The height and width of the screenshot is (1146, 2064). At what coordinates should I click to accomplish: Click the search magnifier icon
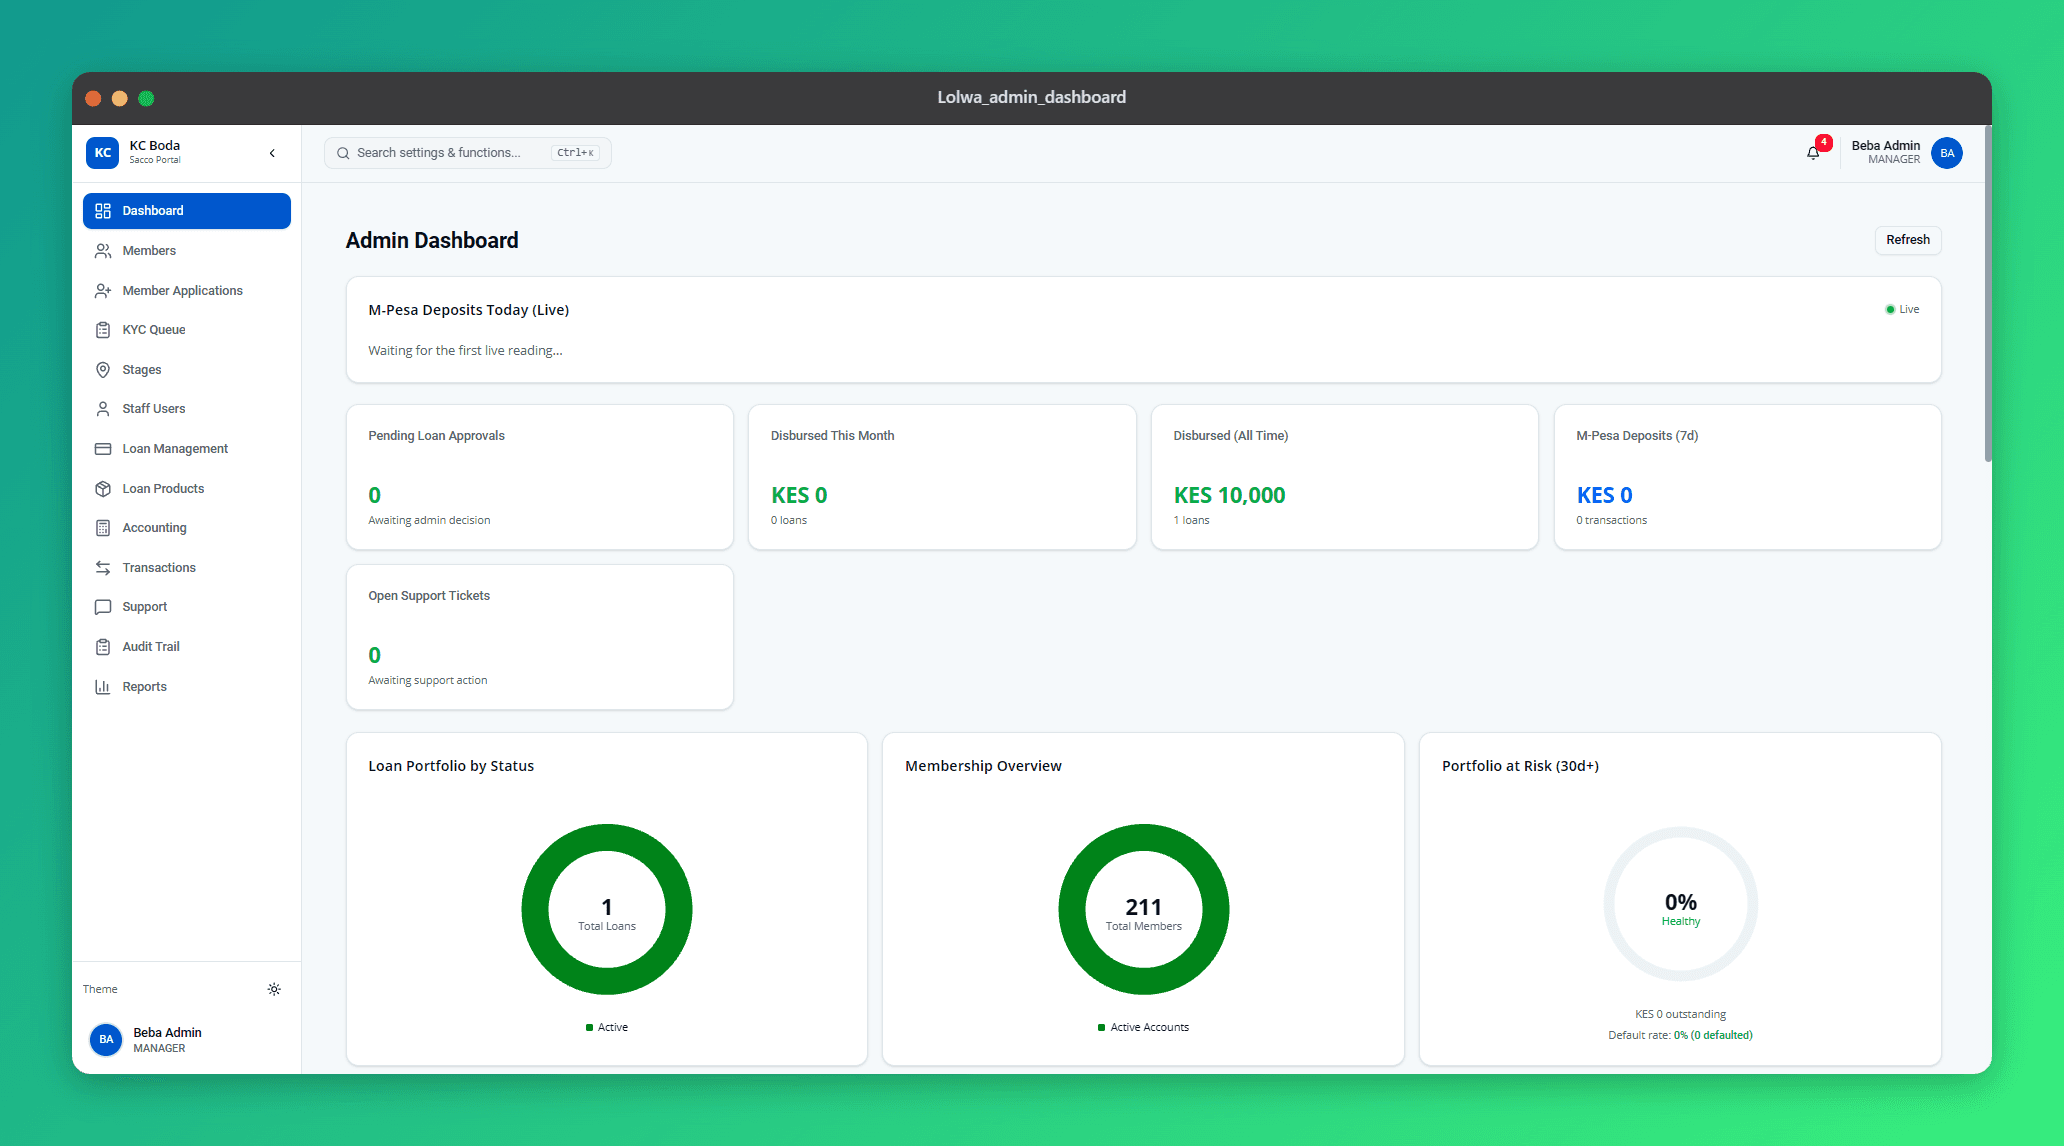coord(343,153)
